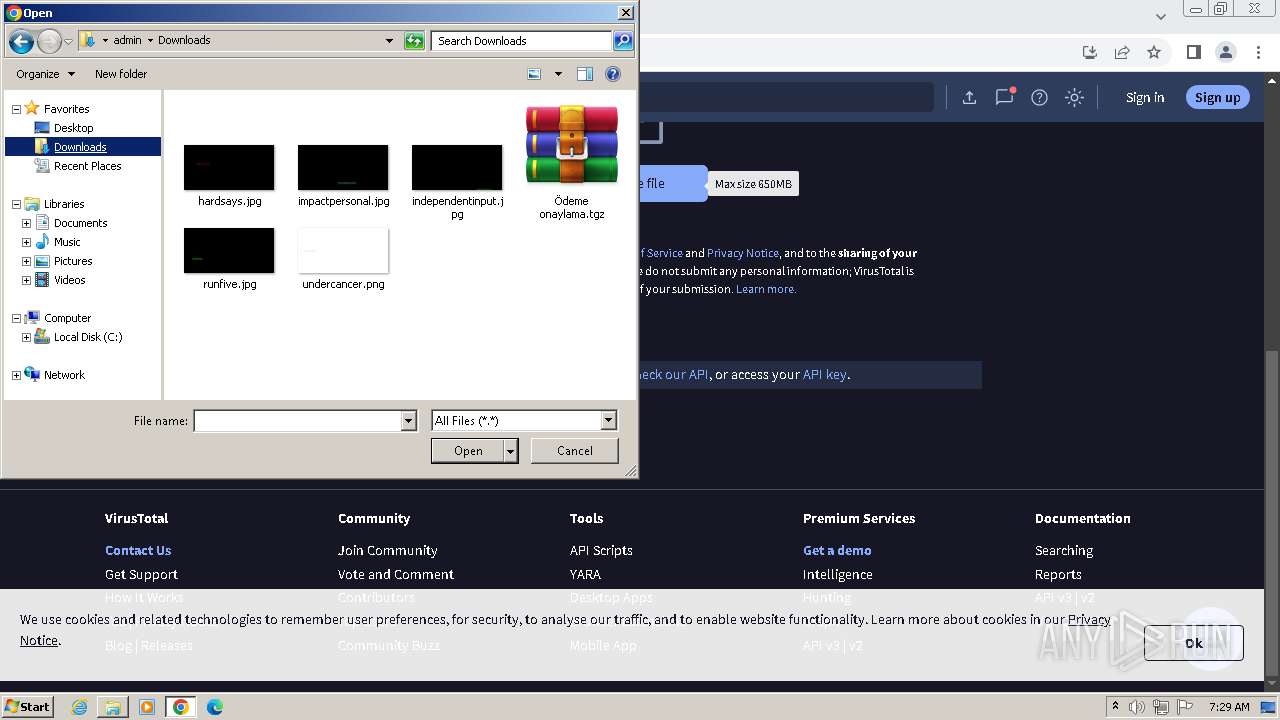This screenshot has width=1280, height=720.
Task: Open Windows Media Player from the taskbar
Action: [147, 707]
